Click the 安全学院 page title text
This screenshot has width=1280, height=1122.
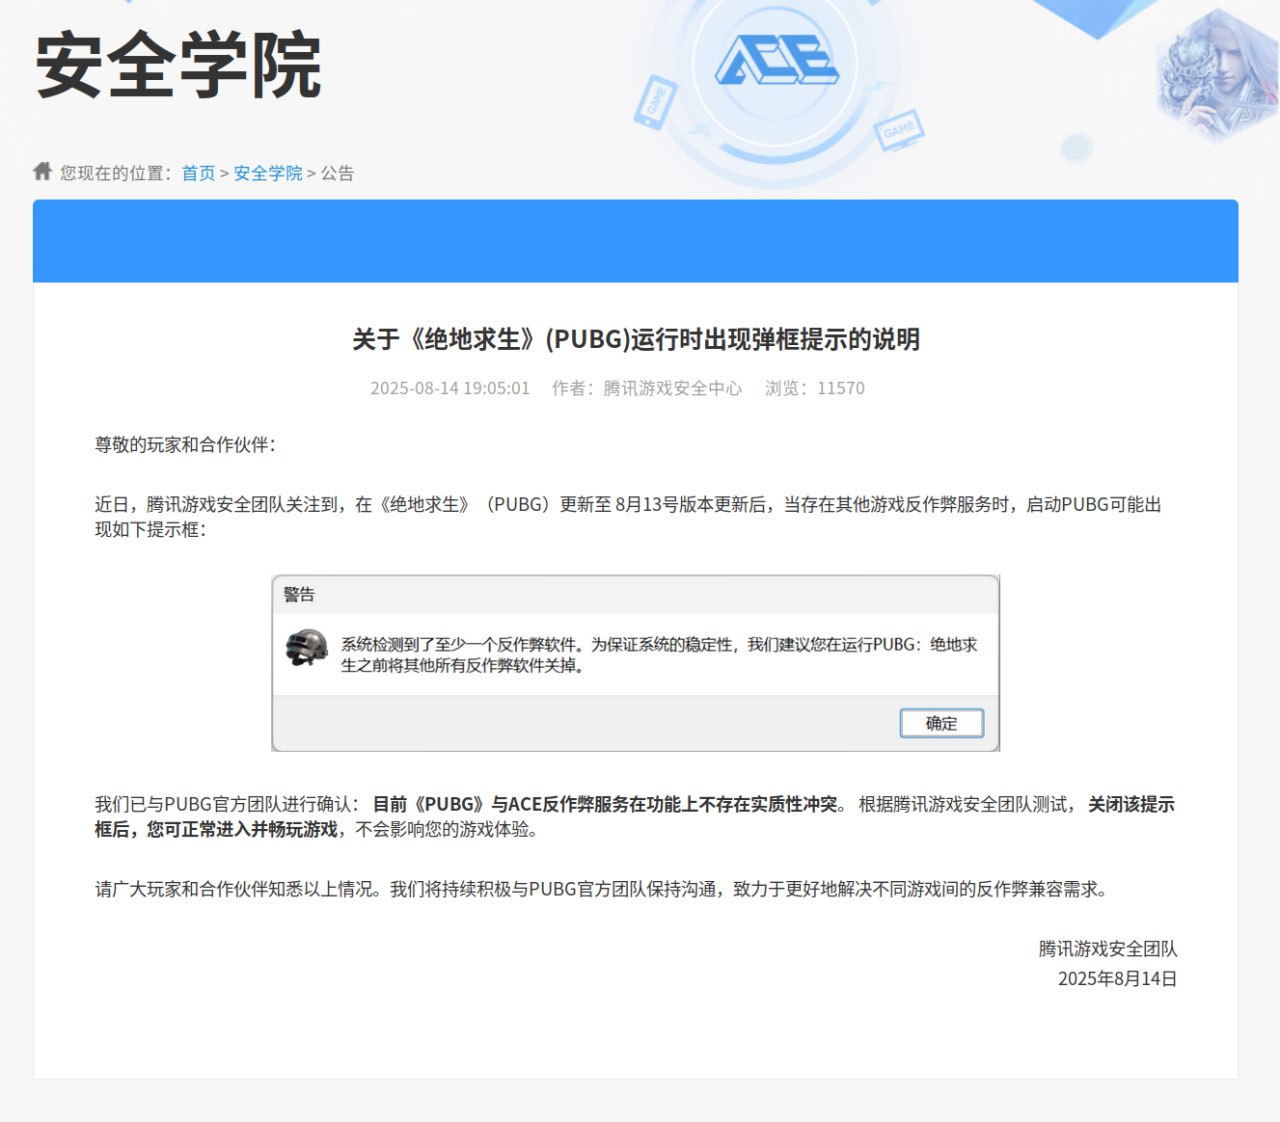click(x=176, y=64)
